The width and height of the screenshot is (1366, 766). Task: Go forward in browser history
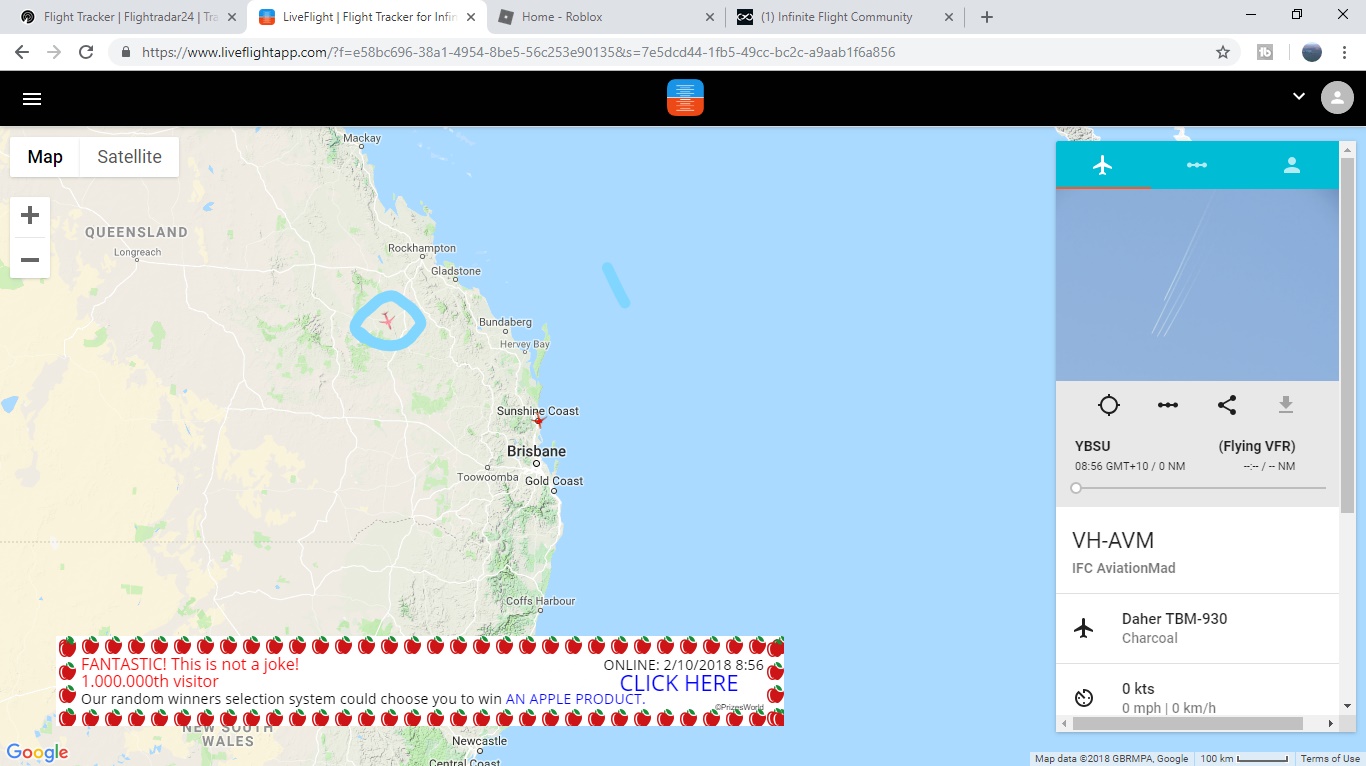tap(54, 52)
